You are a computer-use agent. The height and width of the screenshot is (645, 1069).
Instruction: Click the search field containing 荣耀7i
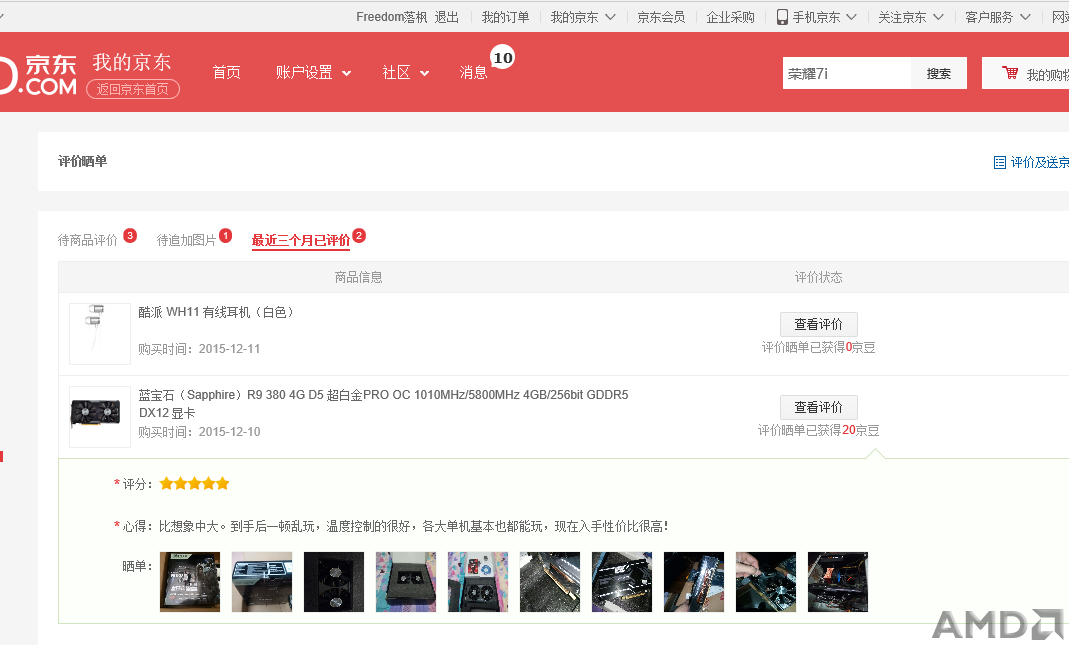847,73
